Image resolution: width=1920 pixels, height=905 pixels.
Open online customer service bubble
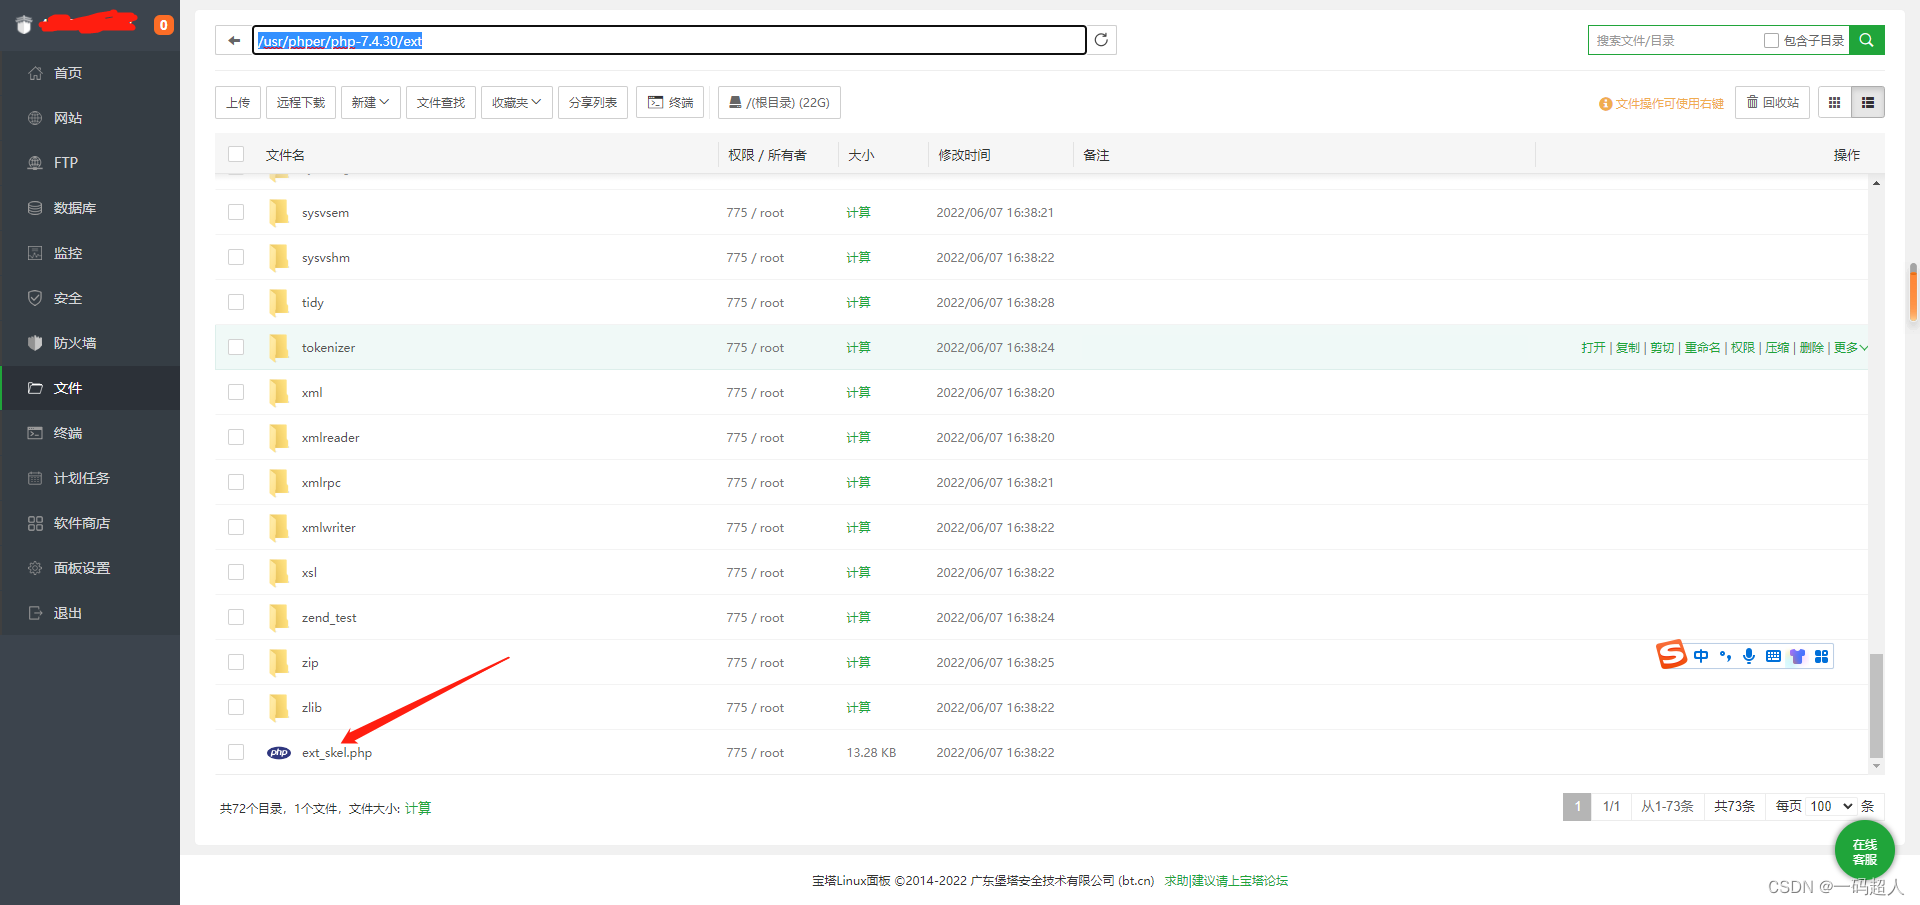1864,851
